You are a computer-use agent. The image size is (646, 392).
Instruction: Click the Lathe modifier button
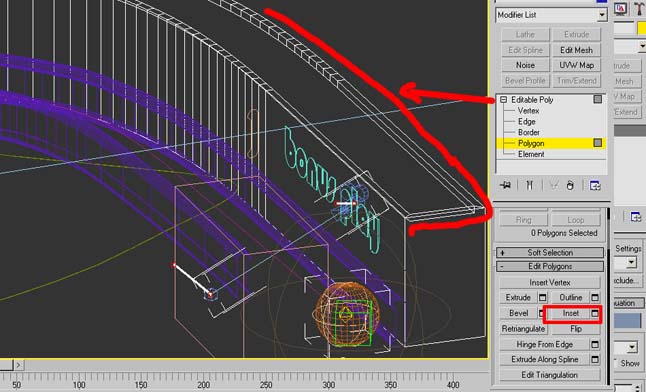pos(525,35)
